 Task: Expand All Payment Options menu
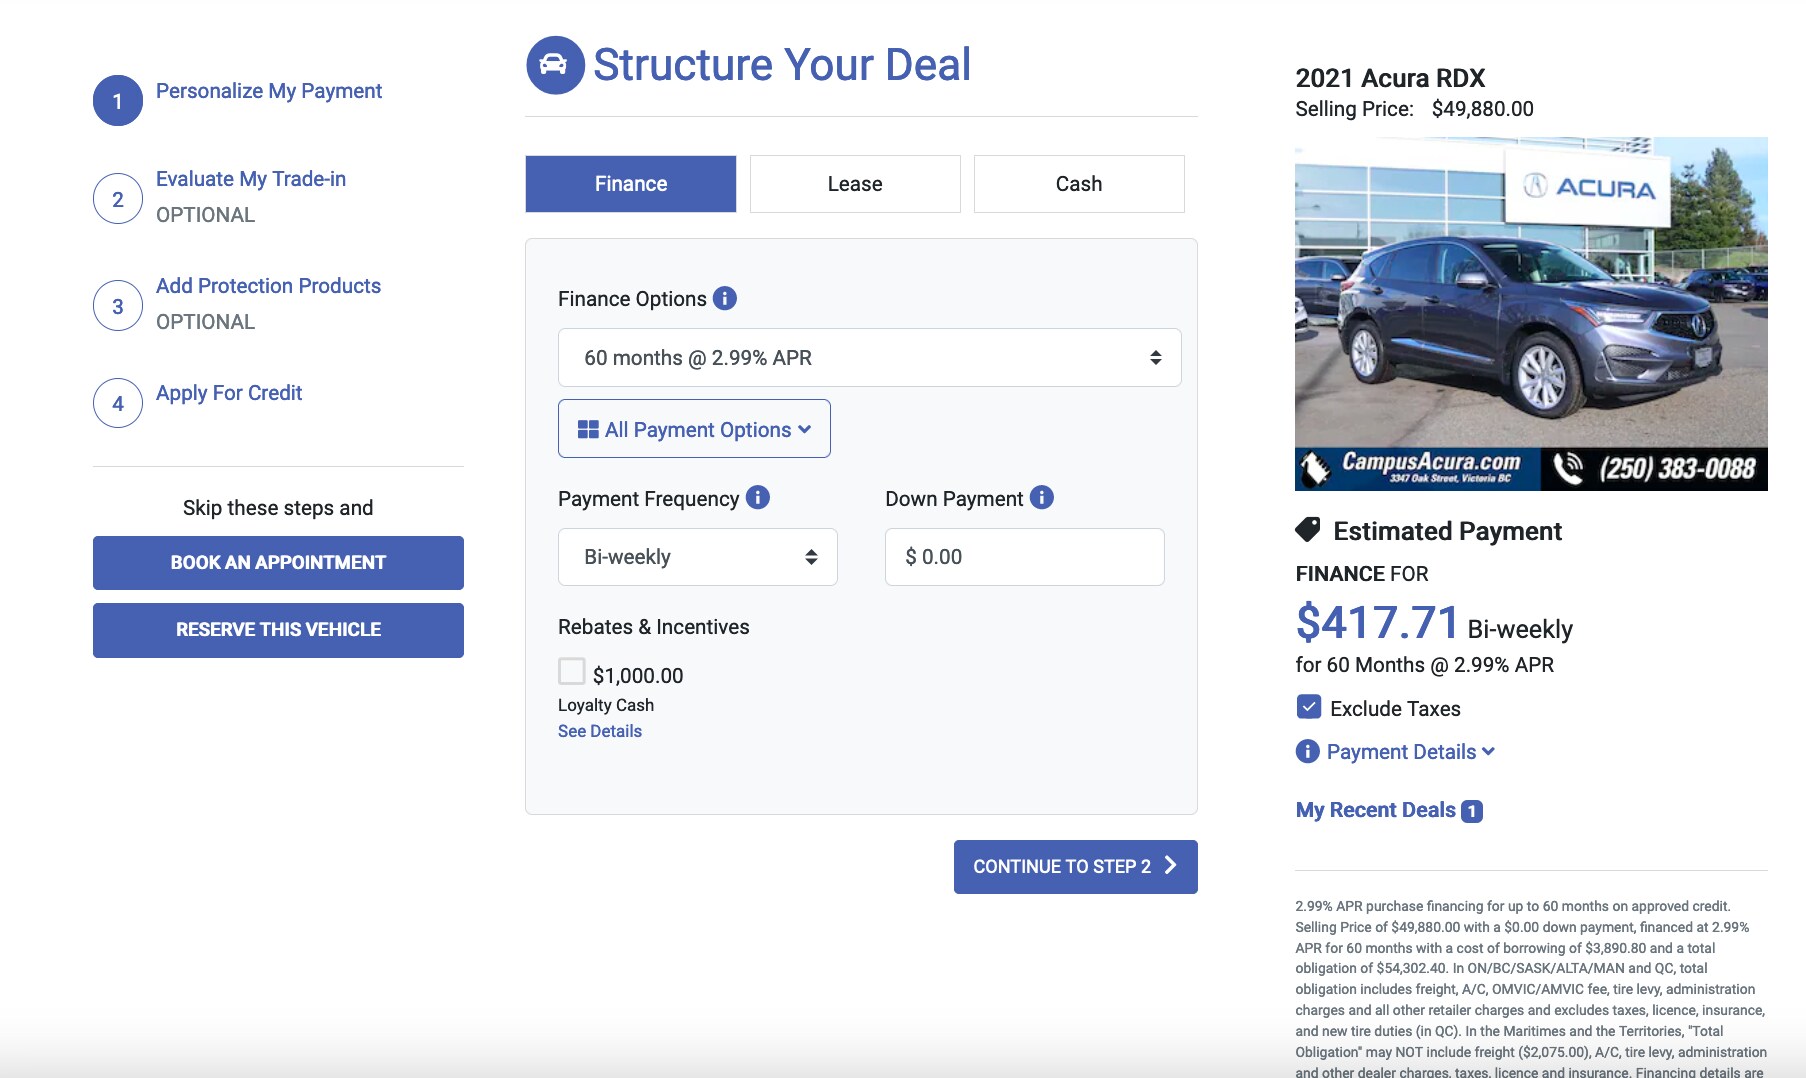pyautogui.click(x=694, y=429)
